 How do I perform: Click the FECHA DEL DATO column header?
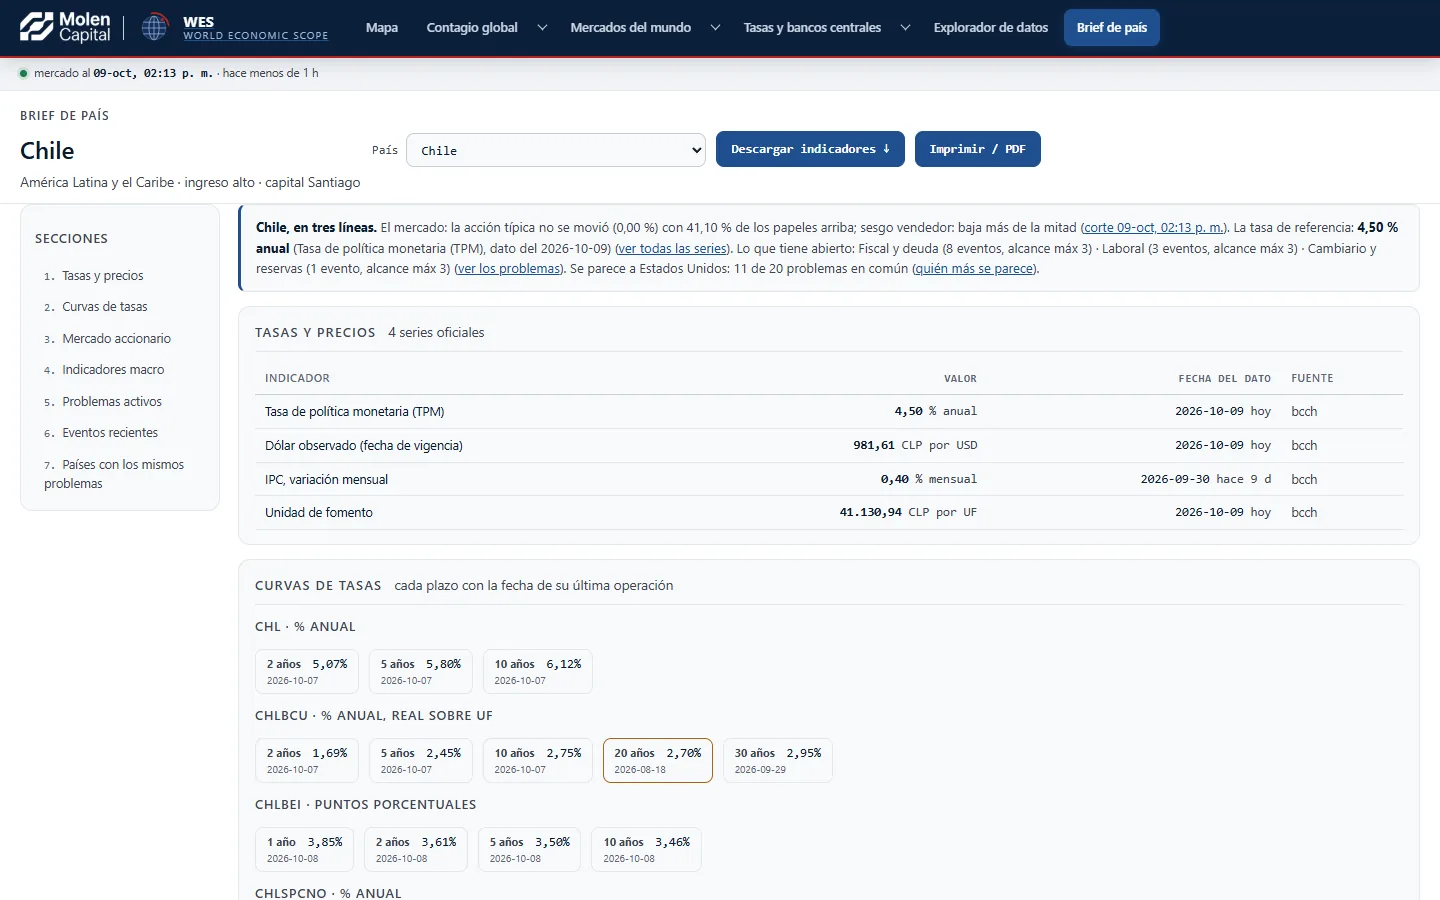click(1224, 379)
